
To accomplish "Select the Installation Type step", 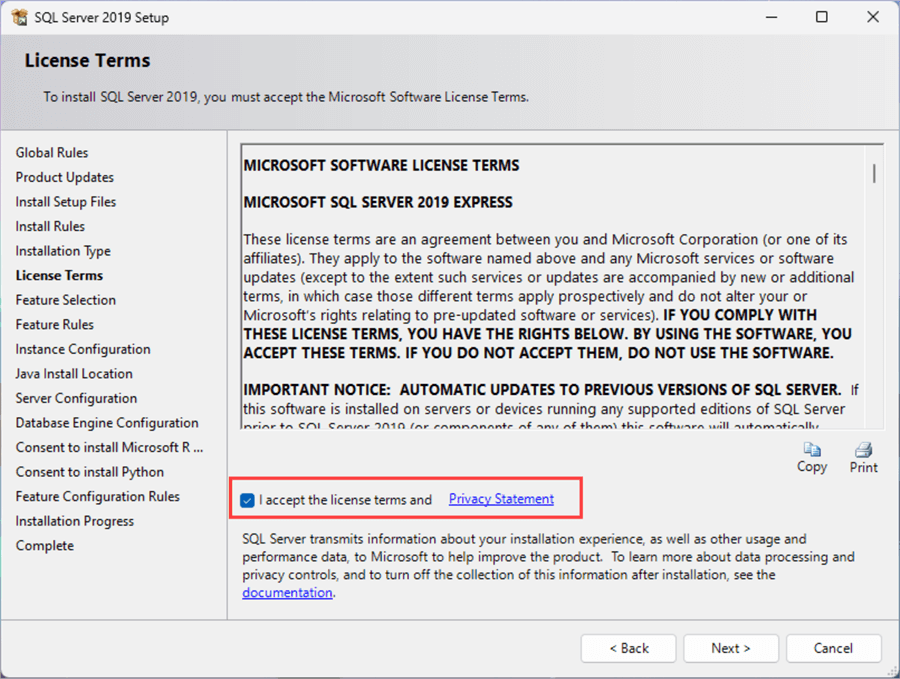I will click(63, 251).
